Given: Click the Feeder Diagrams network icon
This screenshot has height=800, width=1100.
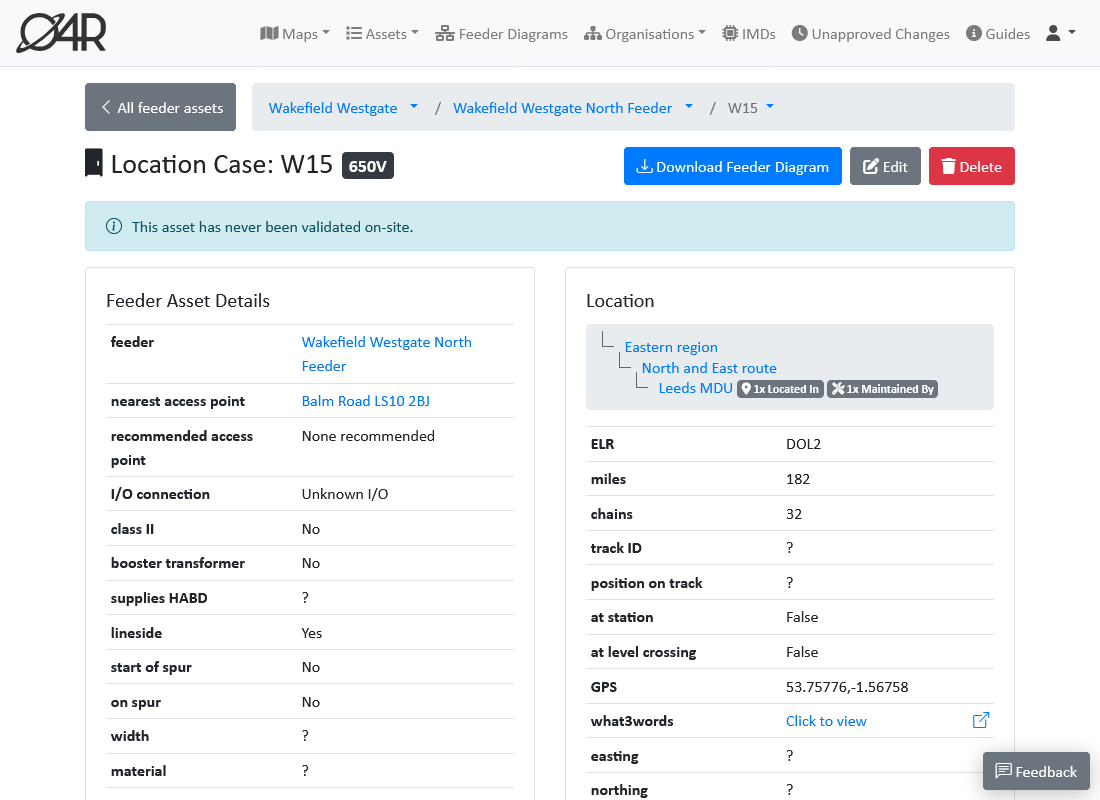Looking at the screenshot, I should coord(445,33).
